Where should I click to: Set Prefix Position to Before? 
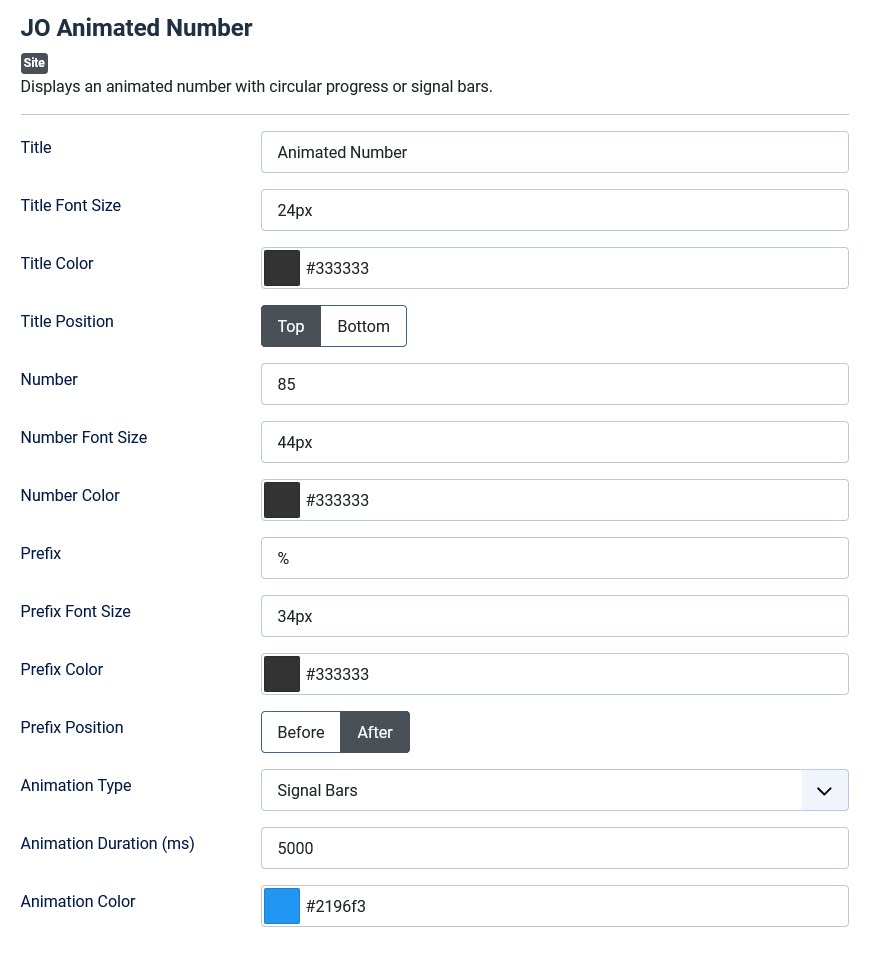pos(301,732)
